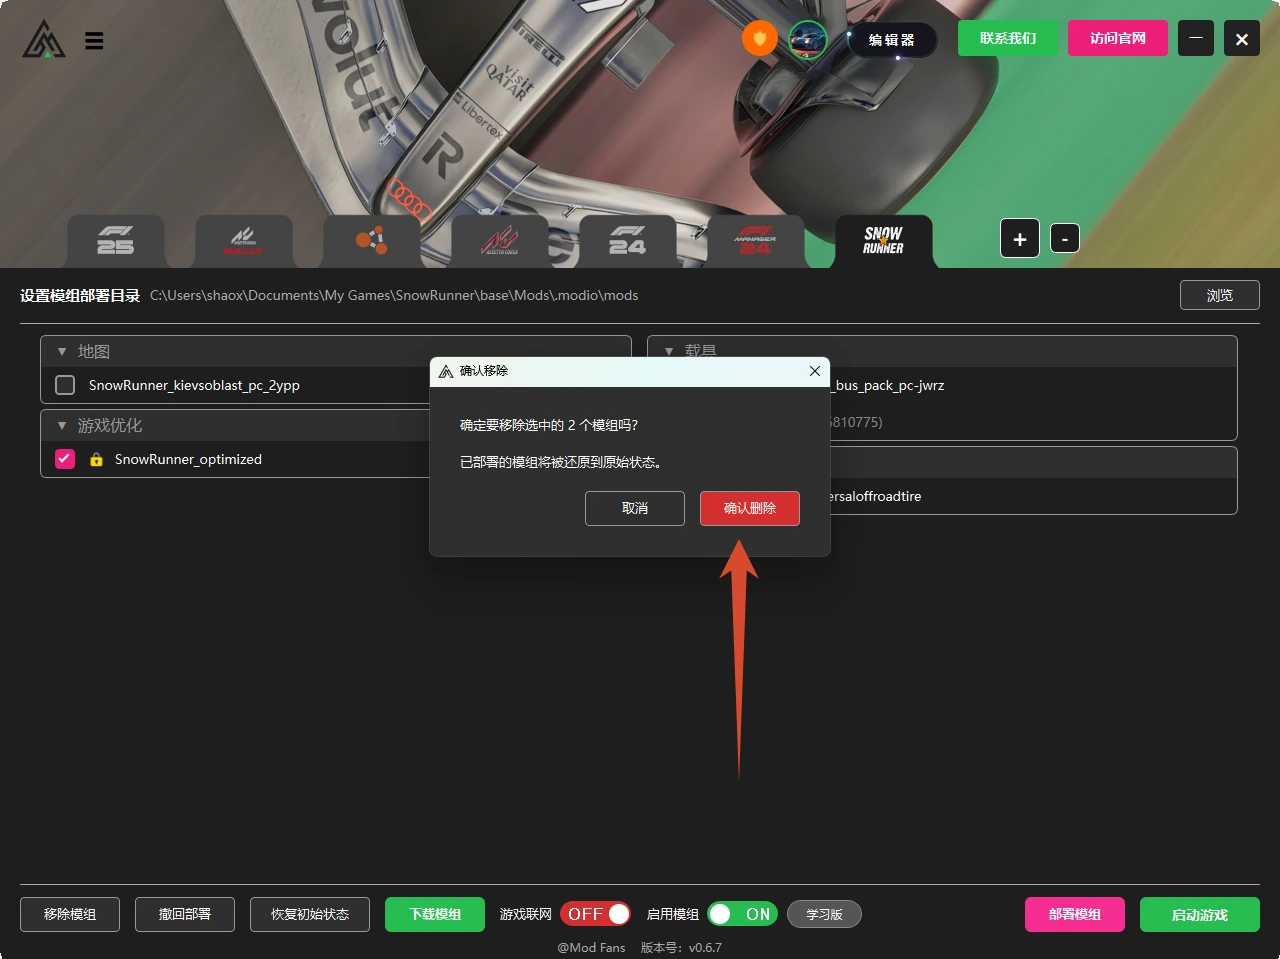
Task: Open the hamburger menu icon
Action: [94, 41]
